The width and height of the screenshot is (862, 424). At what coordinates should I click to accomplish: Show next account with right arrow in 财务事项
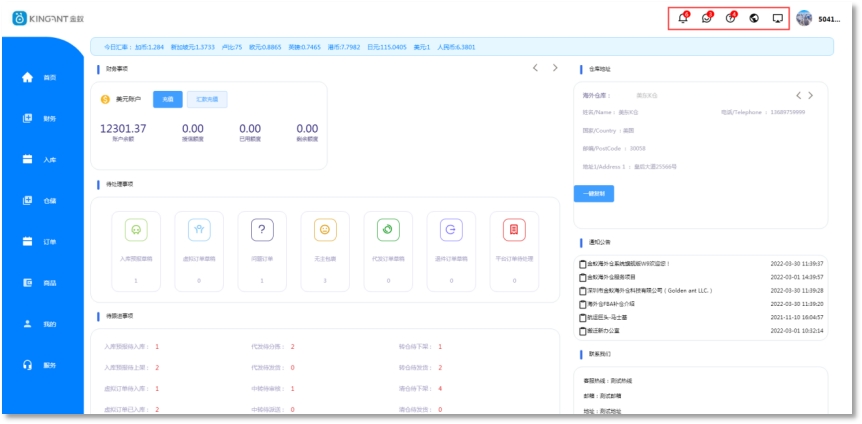point(555,68)
